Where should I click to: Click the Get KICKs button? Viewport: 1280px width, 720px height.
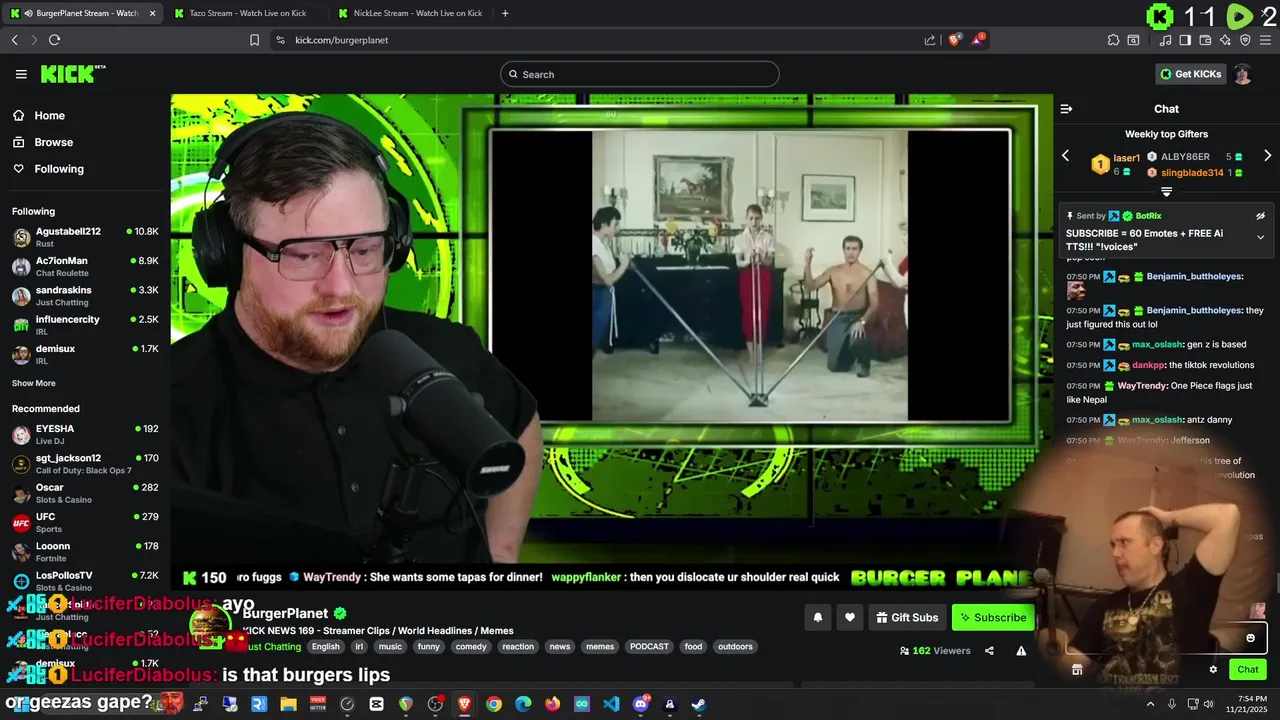1190,74
